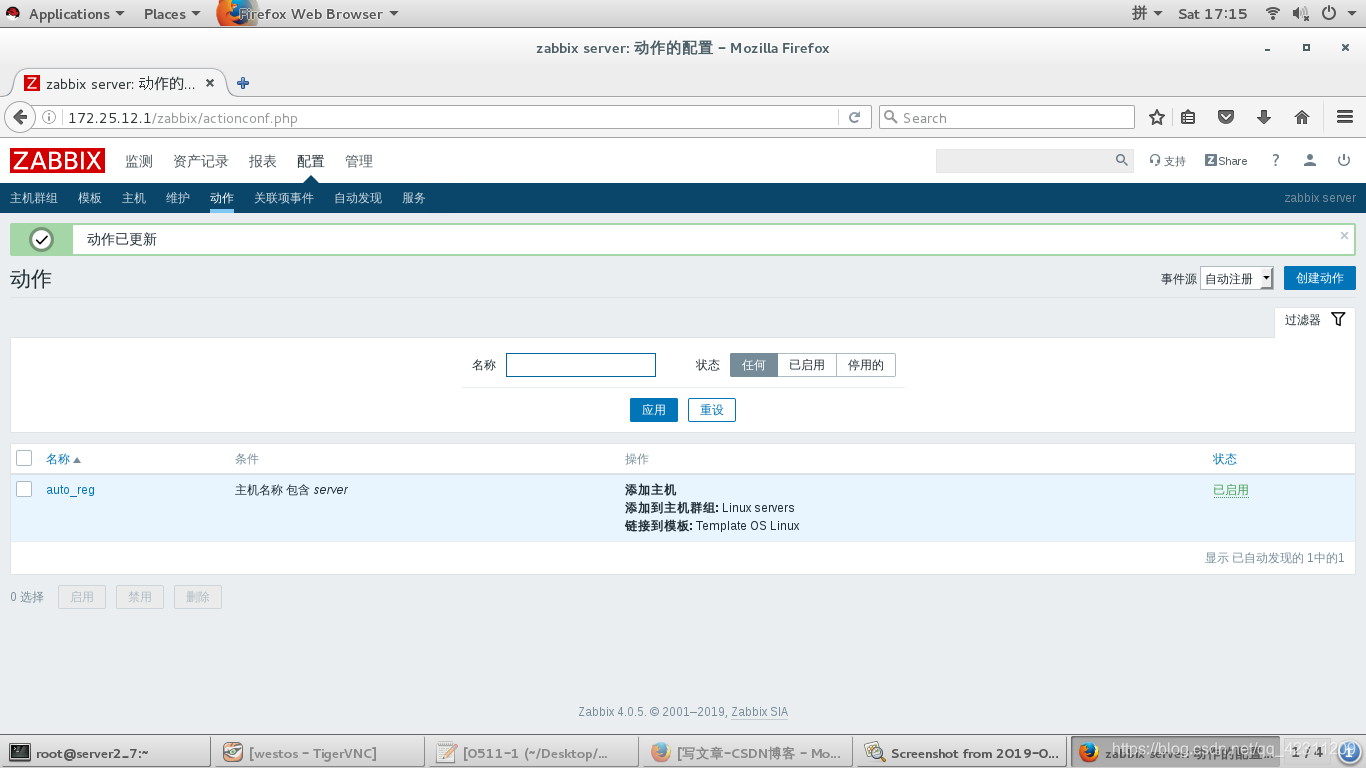Open the downloads arrow icon

[x=1264, y=117]
